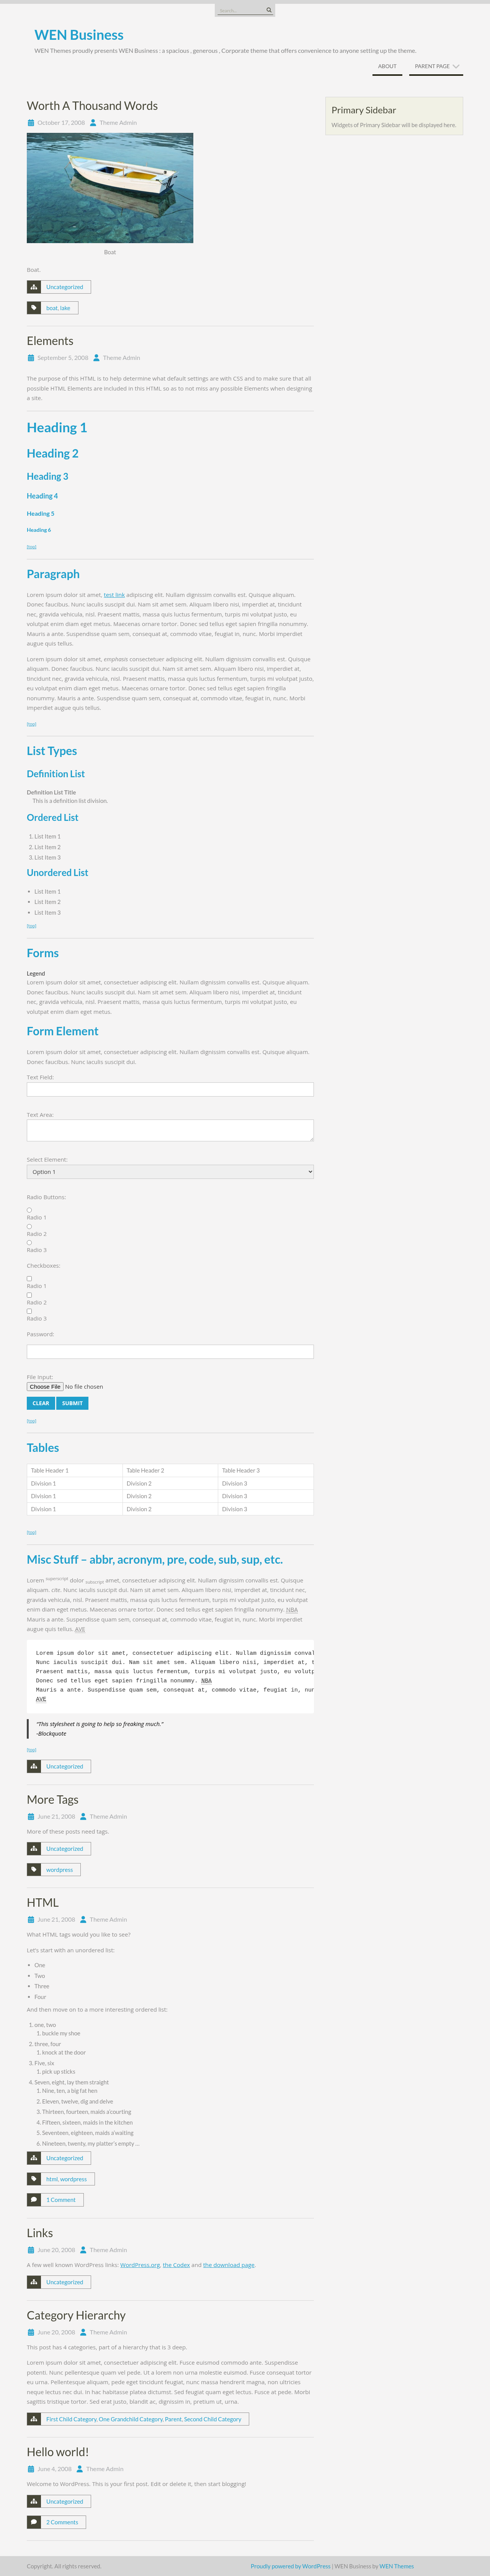Focus the Text Area box

coord(170,1130)
